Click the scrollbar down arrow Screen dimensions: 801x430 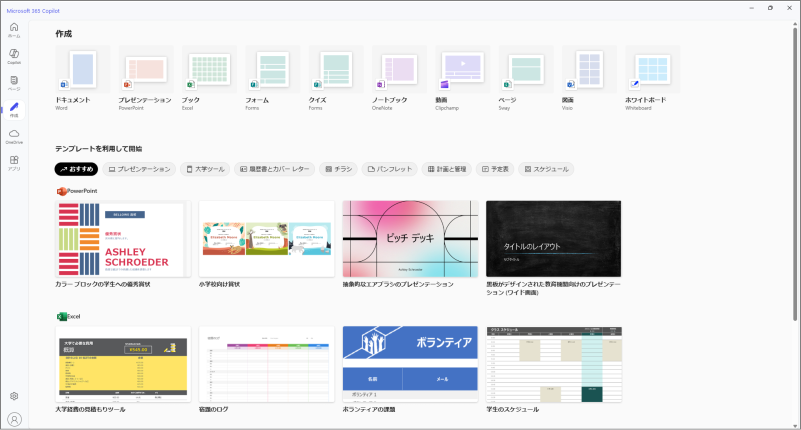795,426
